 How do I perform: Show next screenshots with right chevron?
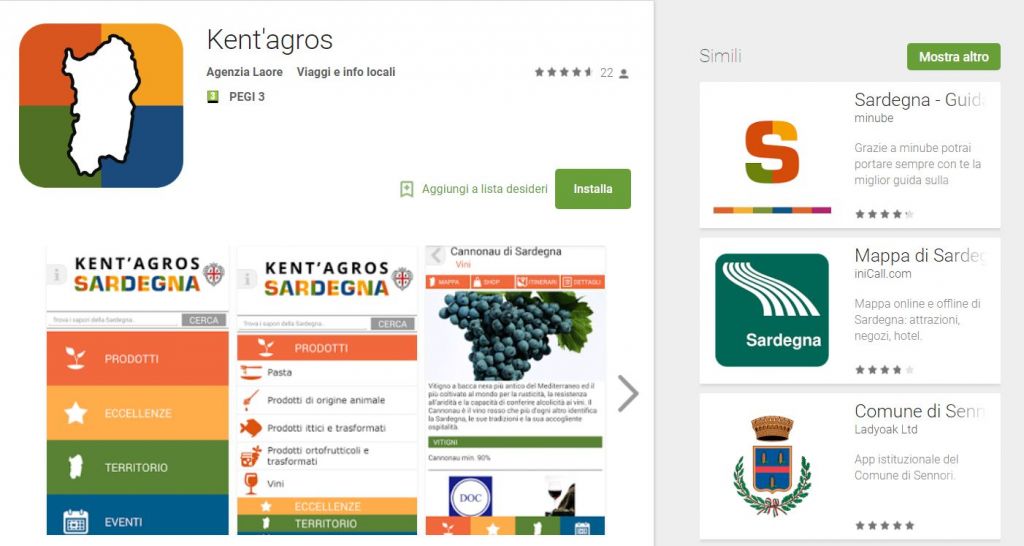[628, 393]
